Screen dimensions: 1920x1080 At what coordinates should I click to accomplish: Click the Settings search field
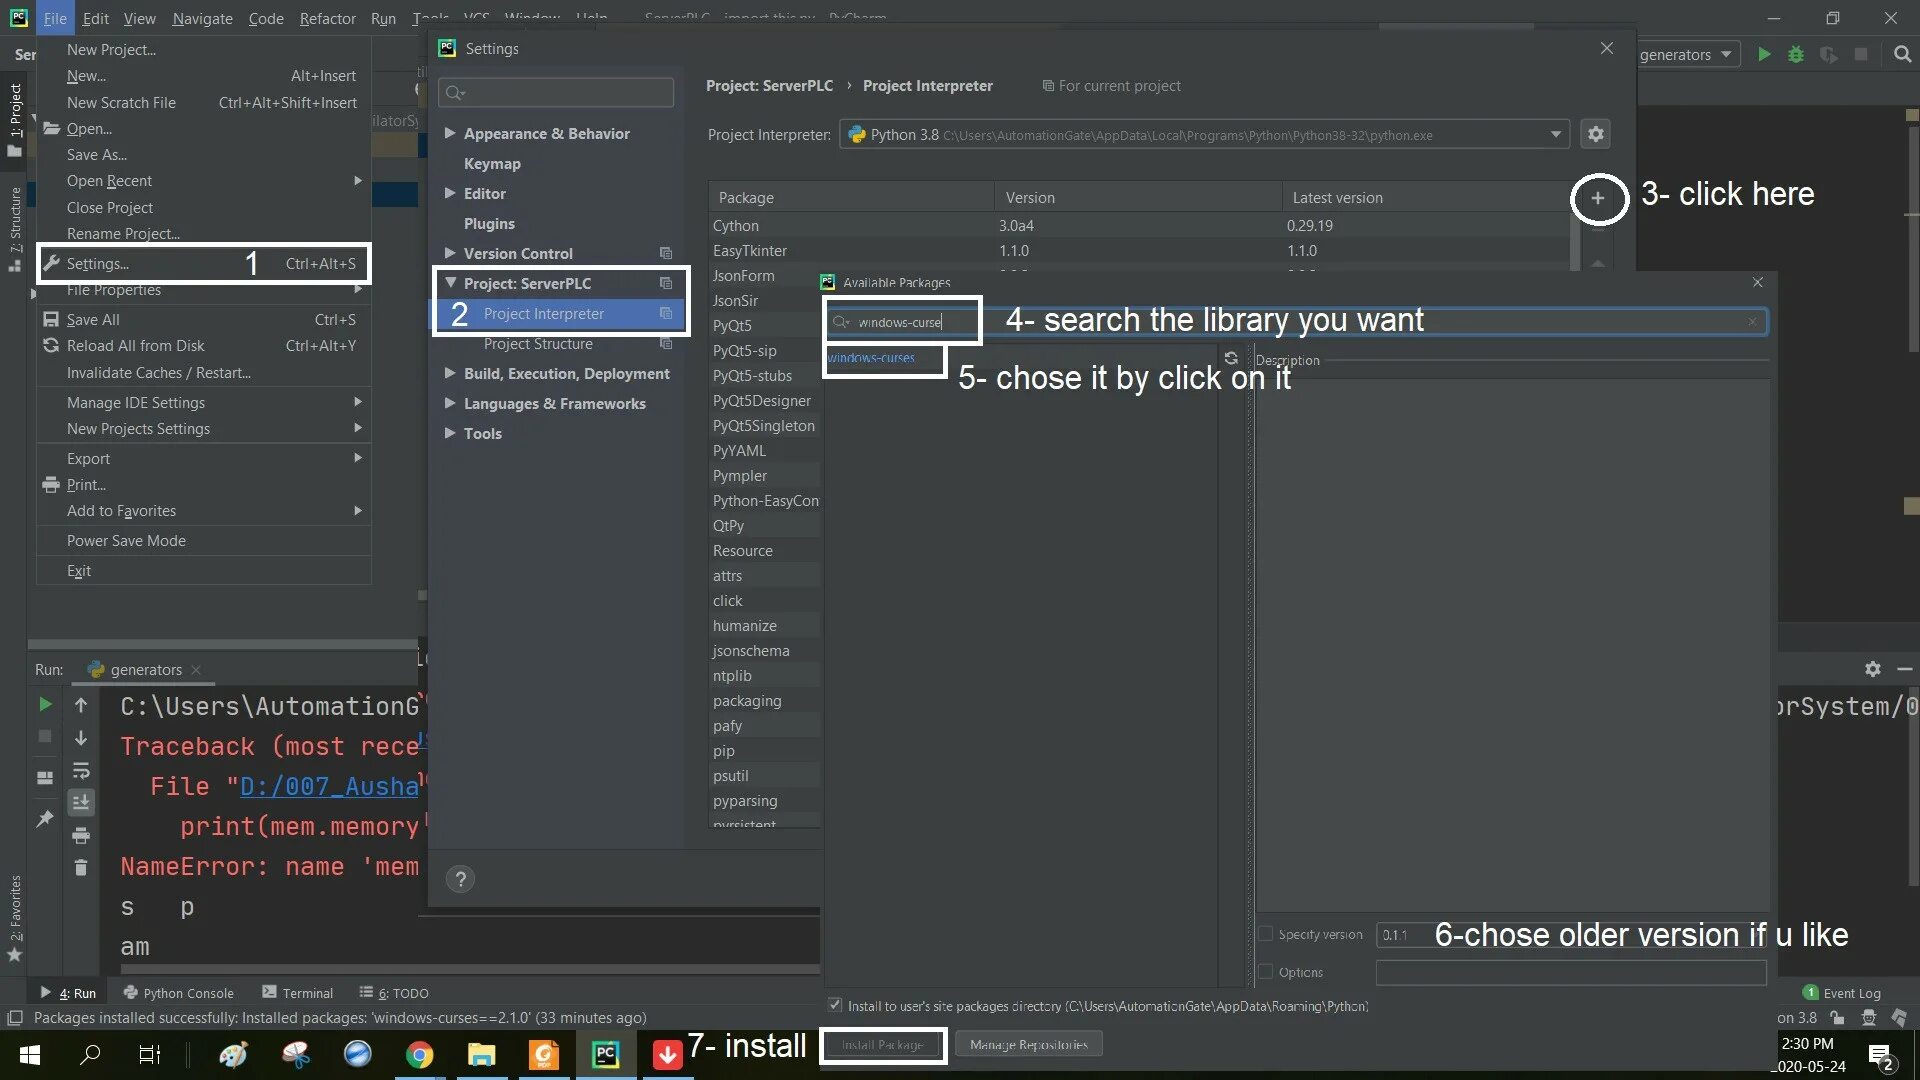click(556, 93)
